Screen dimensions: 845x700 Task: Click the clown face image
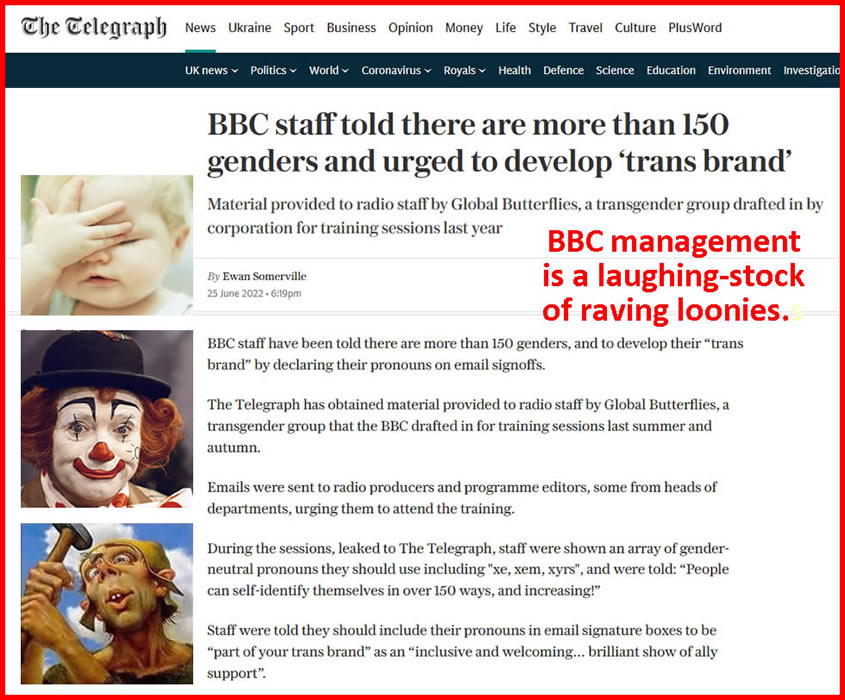click(x=107, y=419)
